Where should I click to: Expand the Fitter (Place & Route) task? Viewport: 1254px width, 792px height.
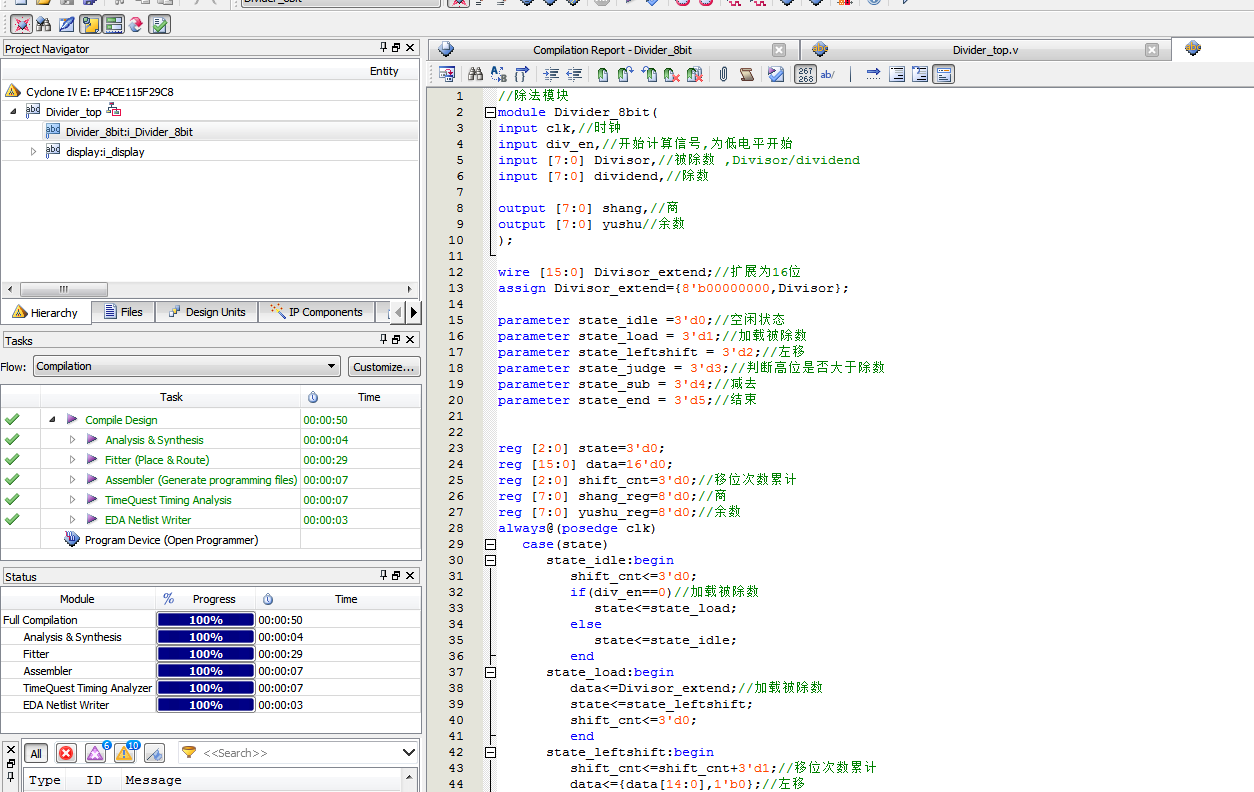click(x=72, y=460)
